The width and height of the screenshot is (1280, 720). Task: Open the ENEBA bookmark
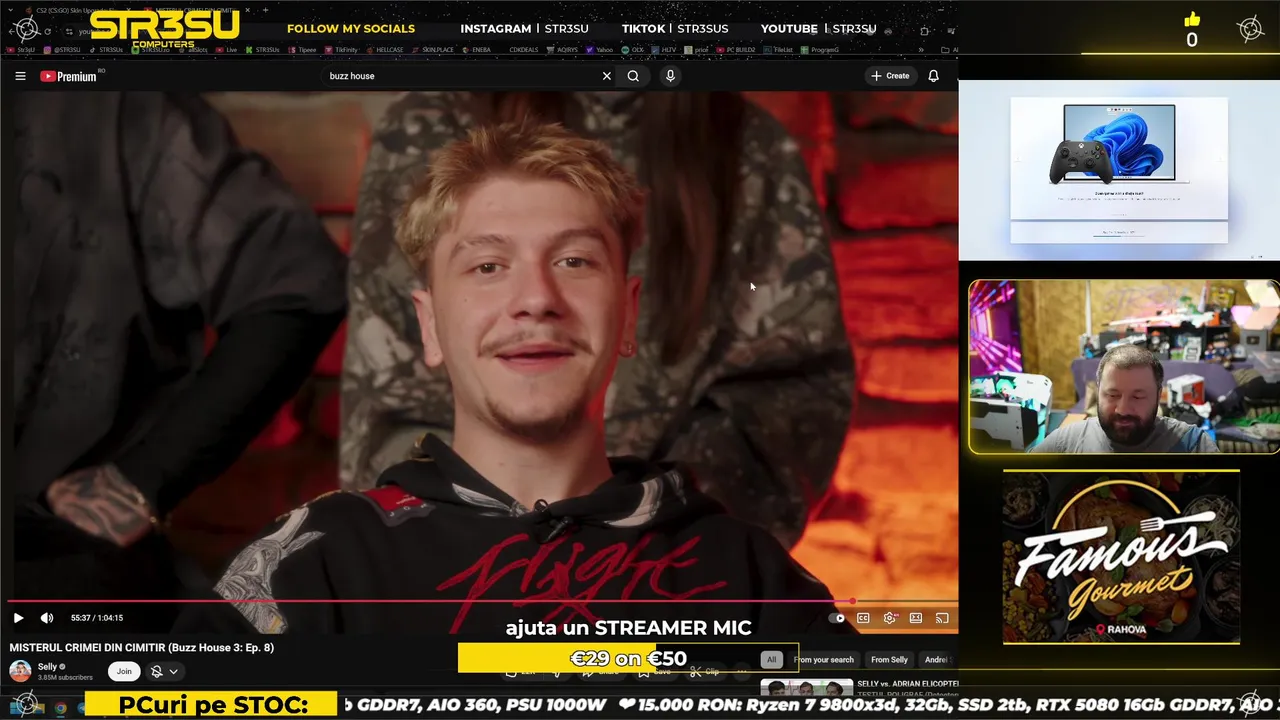coord(477,49)
